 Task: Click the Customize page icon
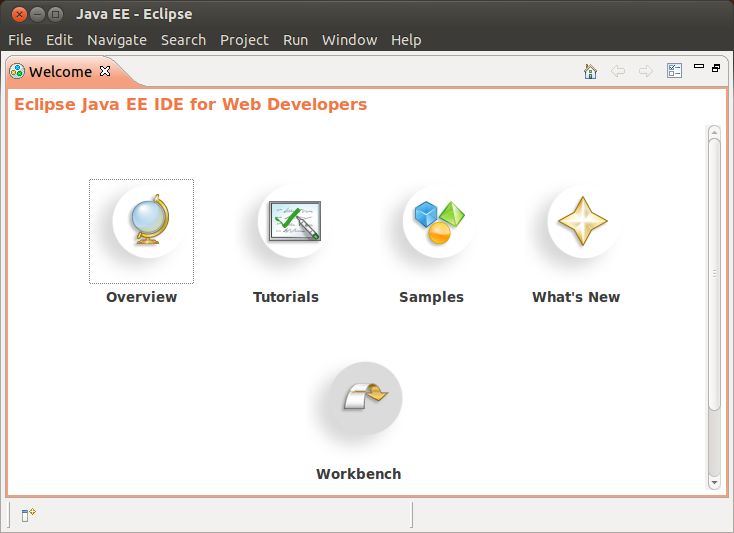click(674, 71)
